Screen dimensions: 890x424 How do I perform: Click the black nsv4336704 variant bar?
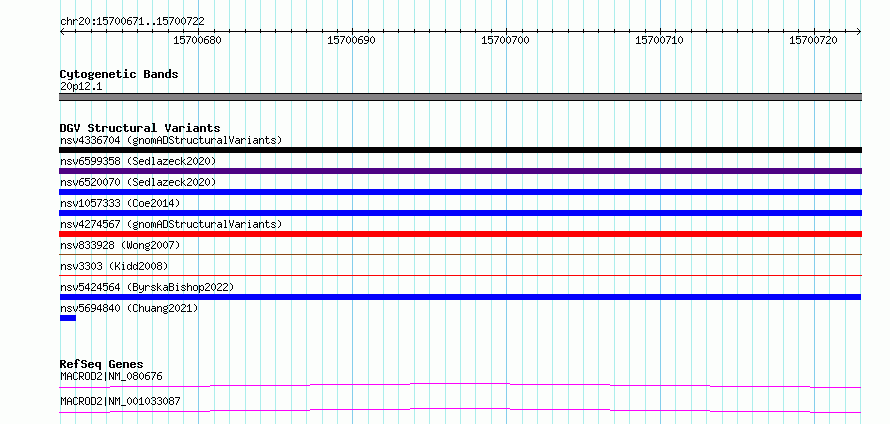click(x=460, y=150)
